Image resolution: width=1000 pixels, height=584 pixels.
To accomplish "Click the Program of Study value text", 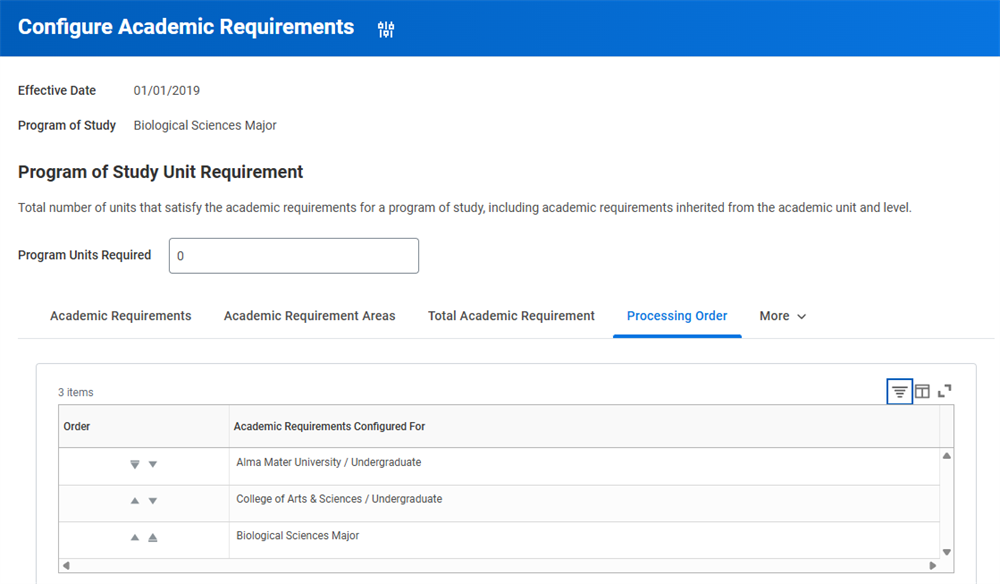I will pyautogui.click(x=205, y=126).
